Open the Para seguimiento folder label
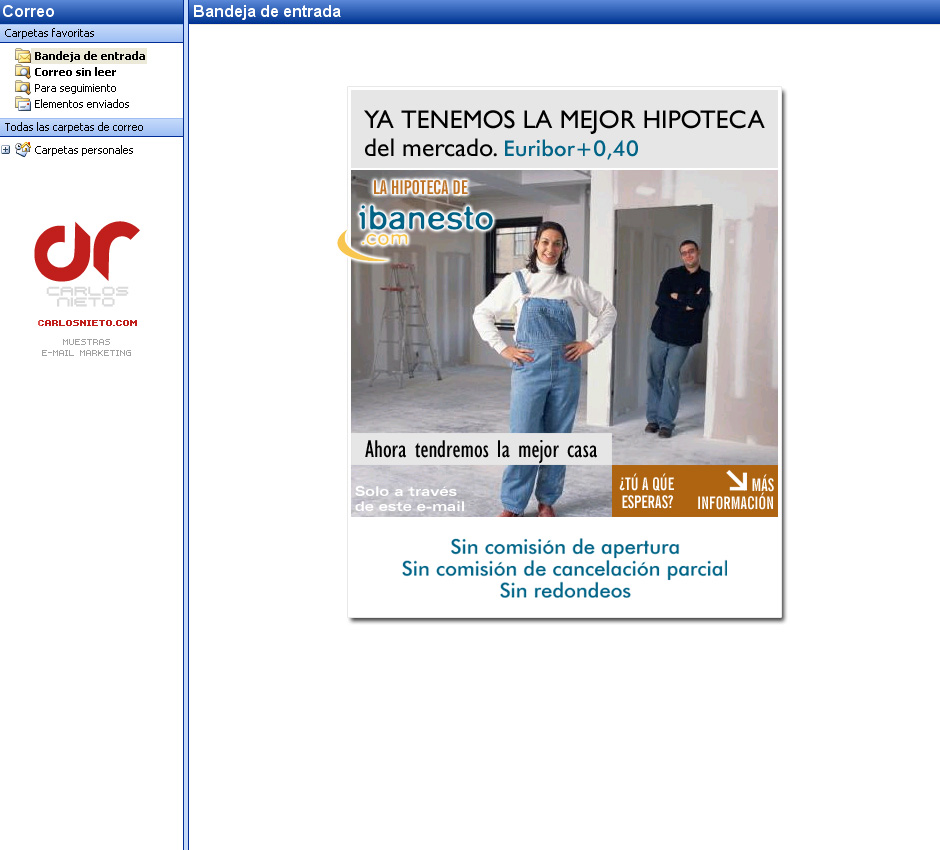 (75, 88)
